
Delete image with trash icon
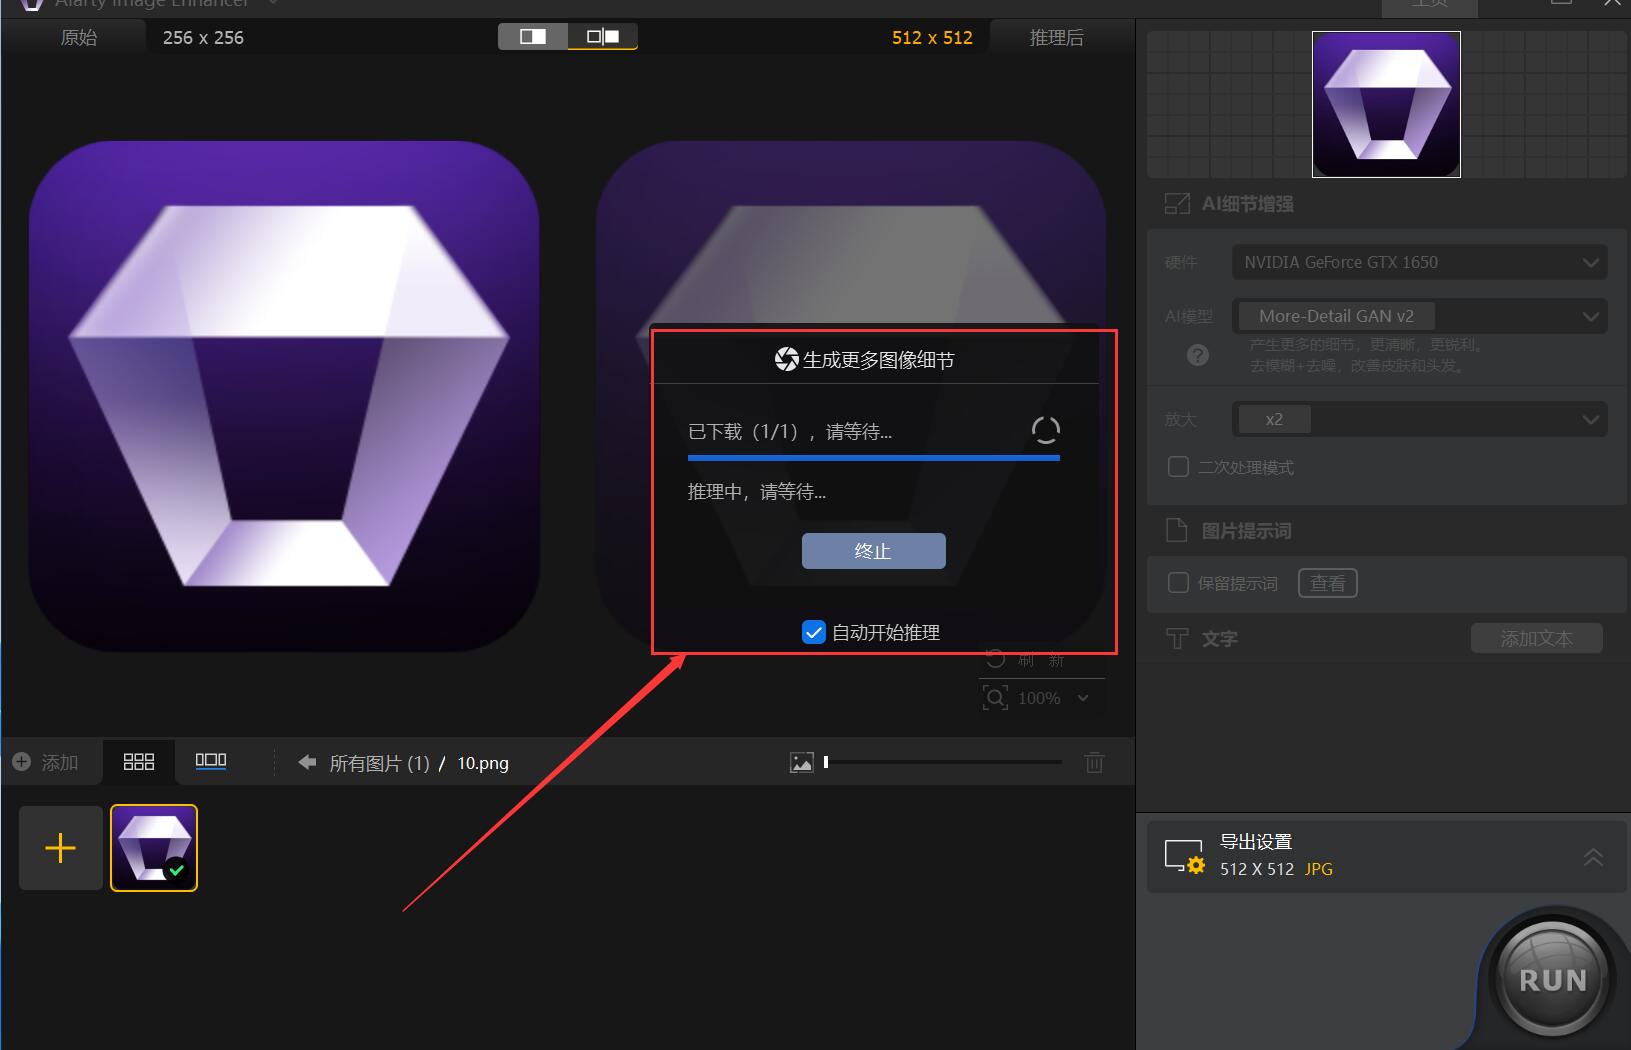[1095, 763]
